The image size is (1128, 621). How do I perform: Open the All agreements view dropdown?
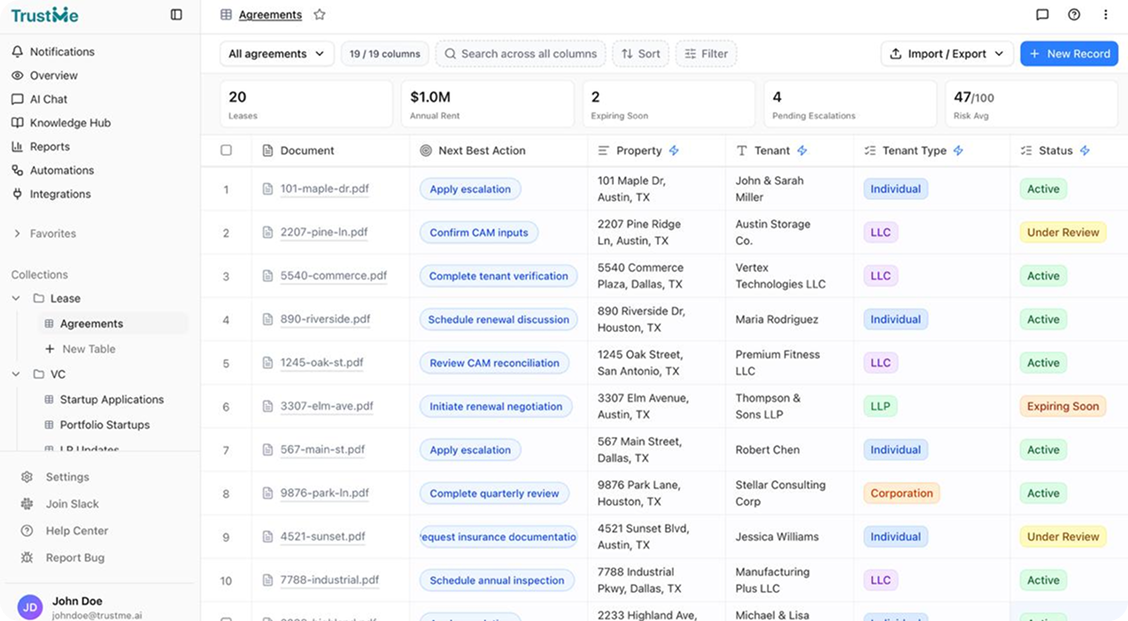[277, 54]
